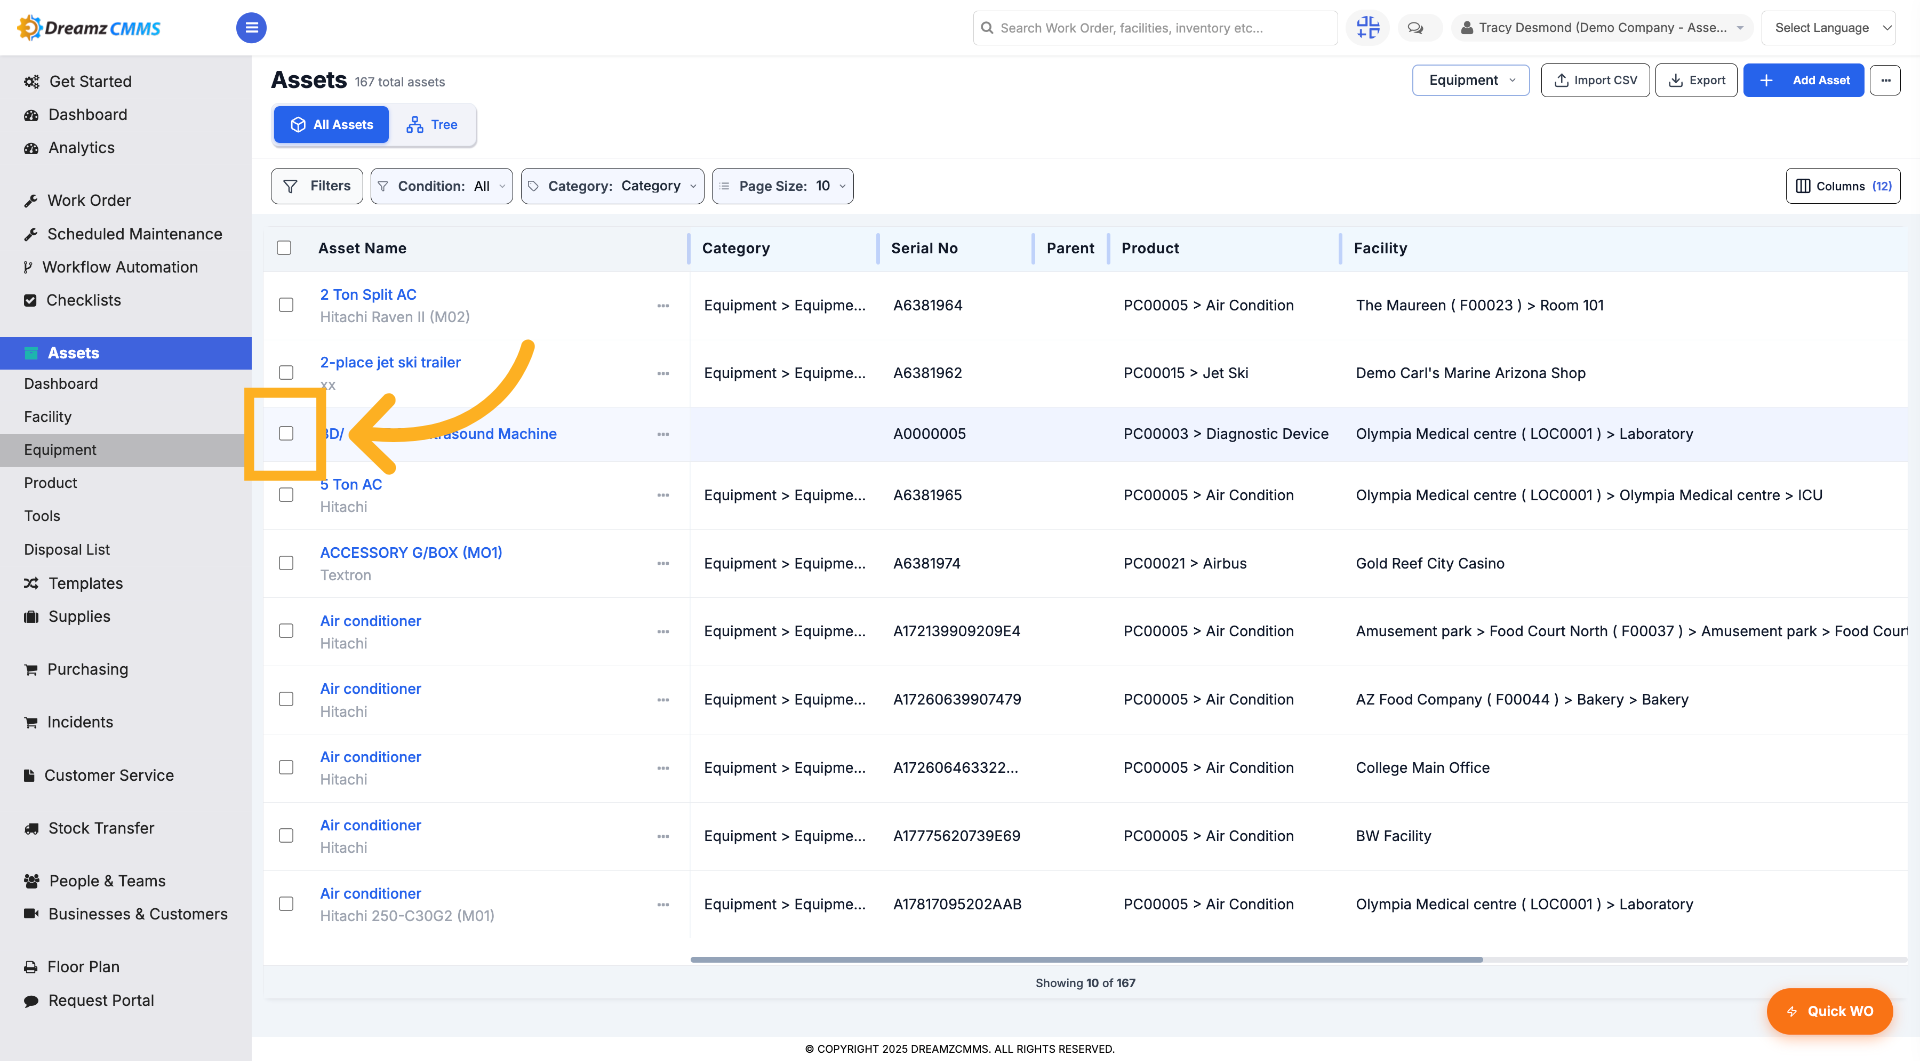The image size is (1920, 1061).
Task: Open the 2 Ton Split AC asset link
Action: click(x=368, y=294)
